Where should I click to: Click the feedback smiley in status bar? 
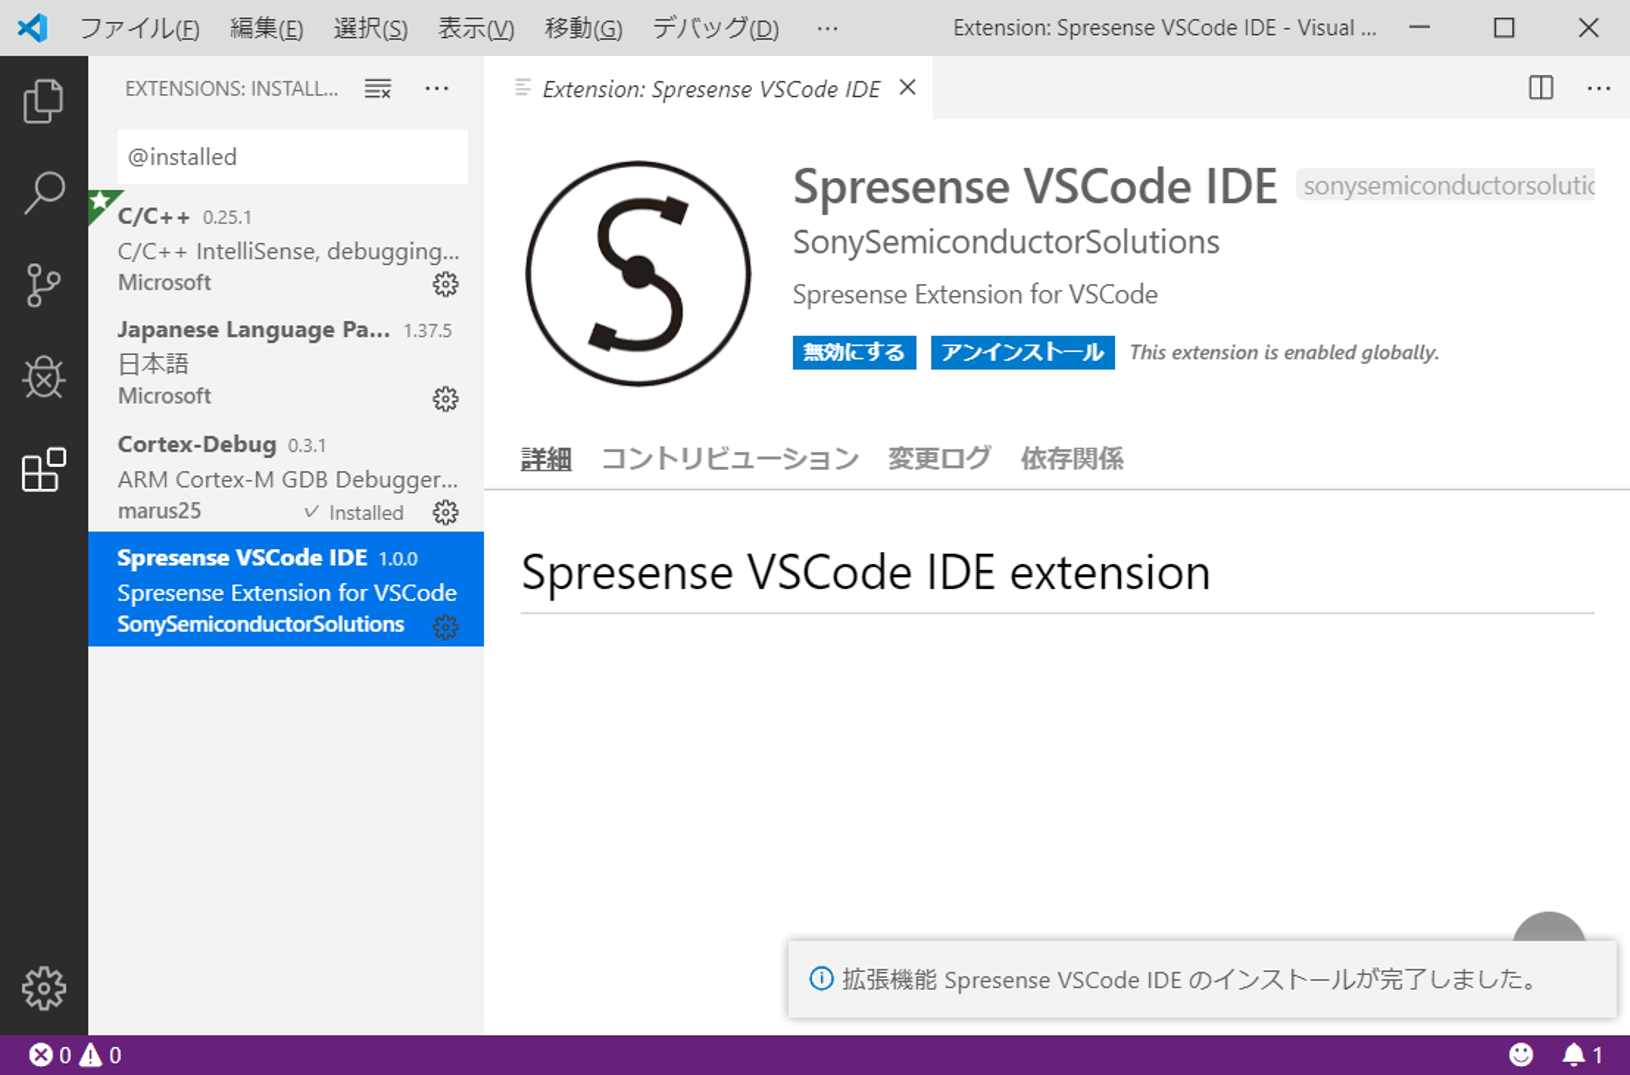[1521, 1054]
